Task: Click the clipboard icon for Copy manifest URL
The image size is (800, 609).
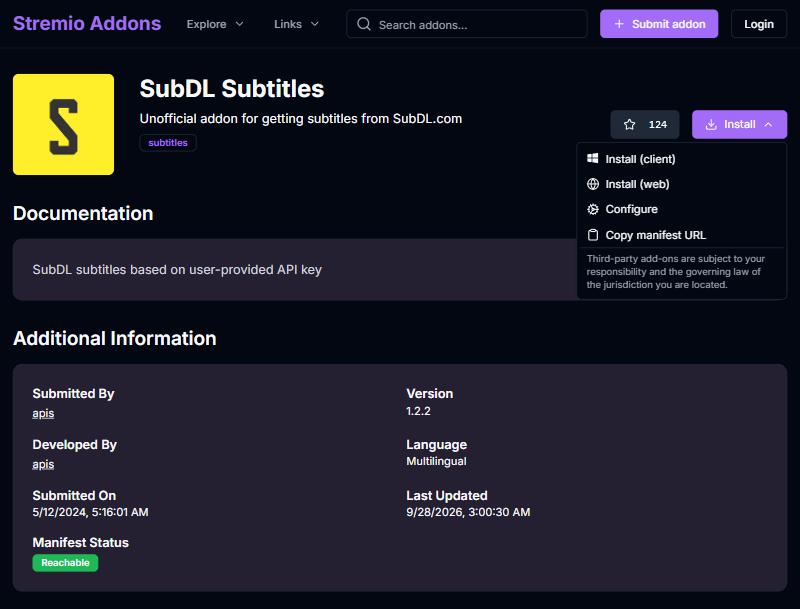Action: pyautogui.click(x=592, y=235)
